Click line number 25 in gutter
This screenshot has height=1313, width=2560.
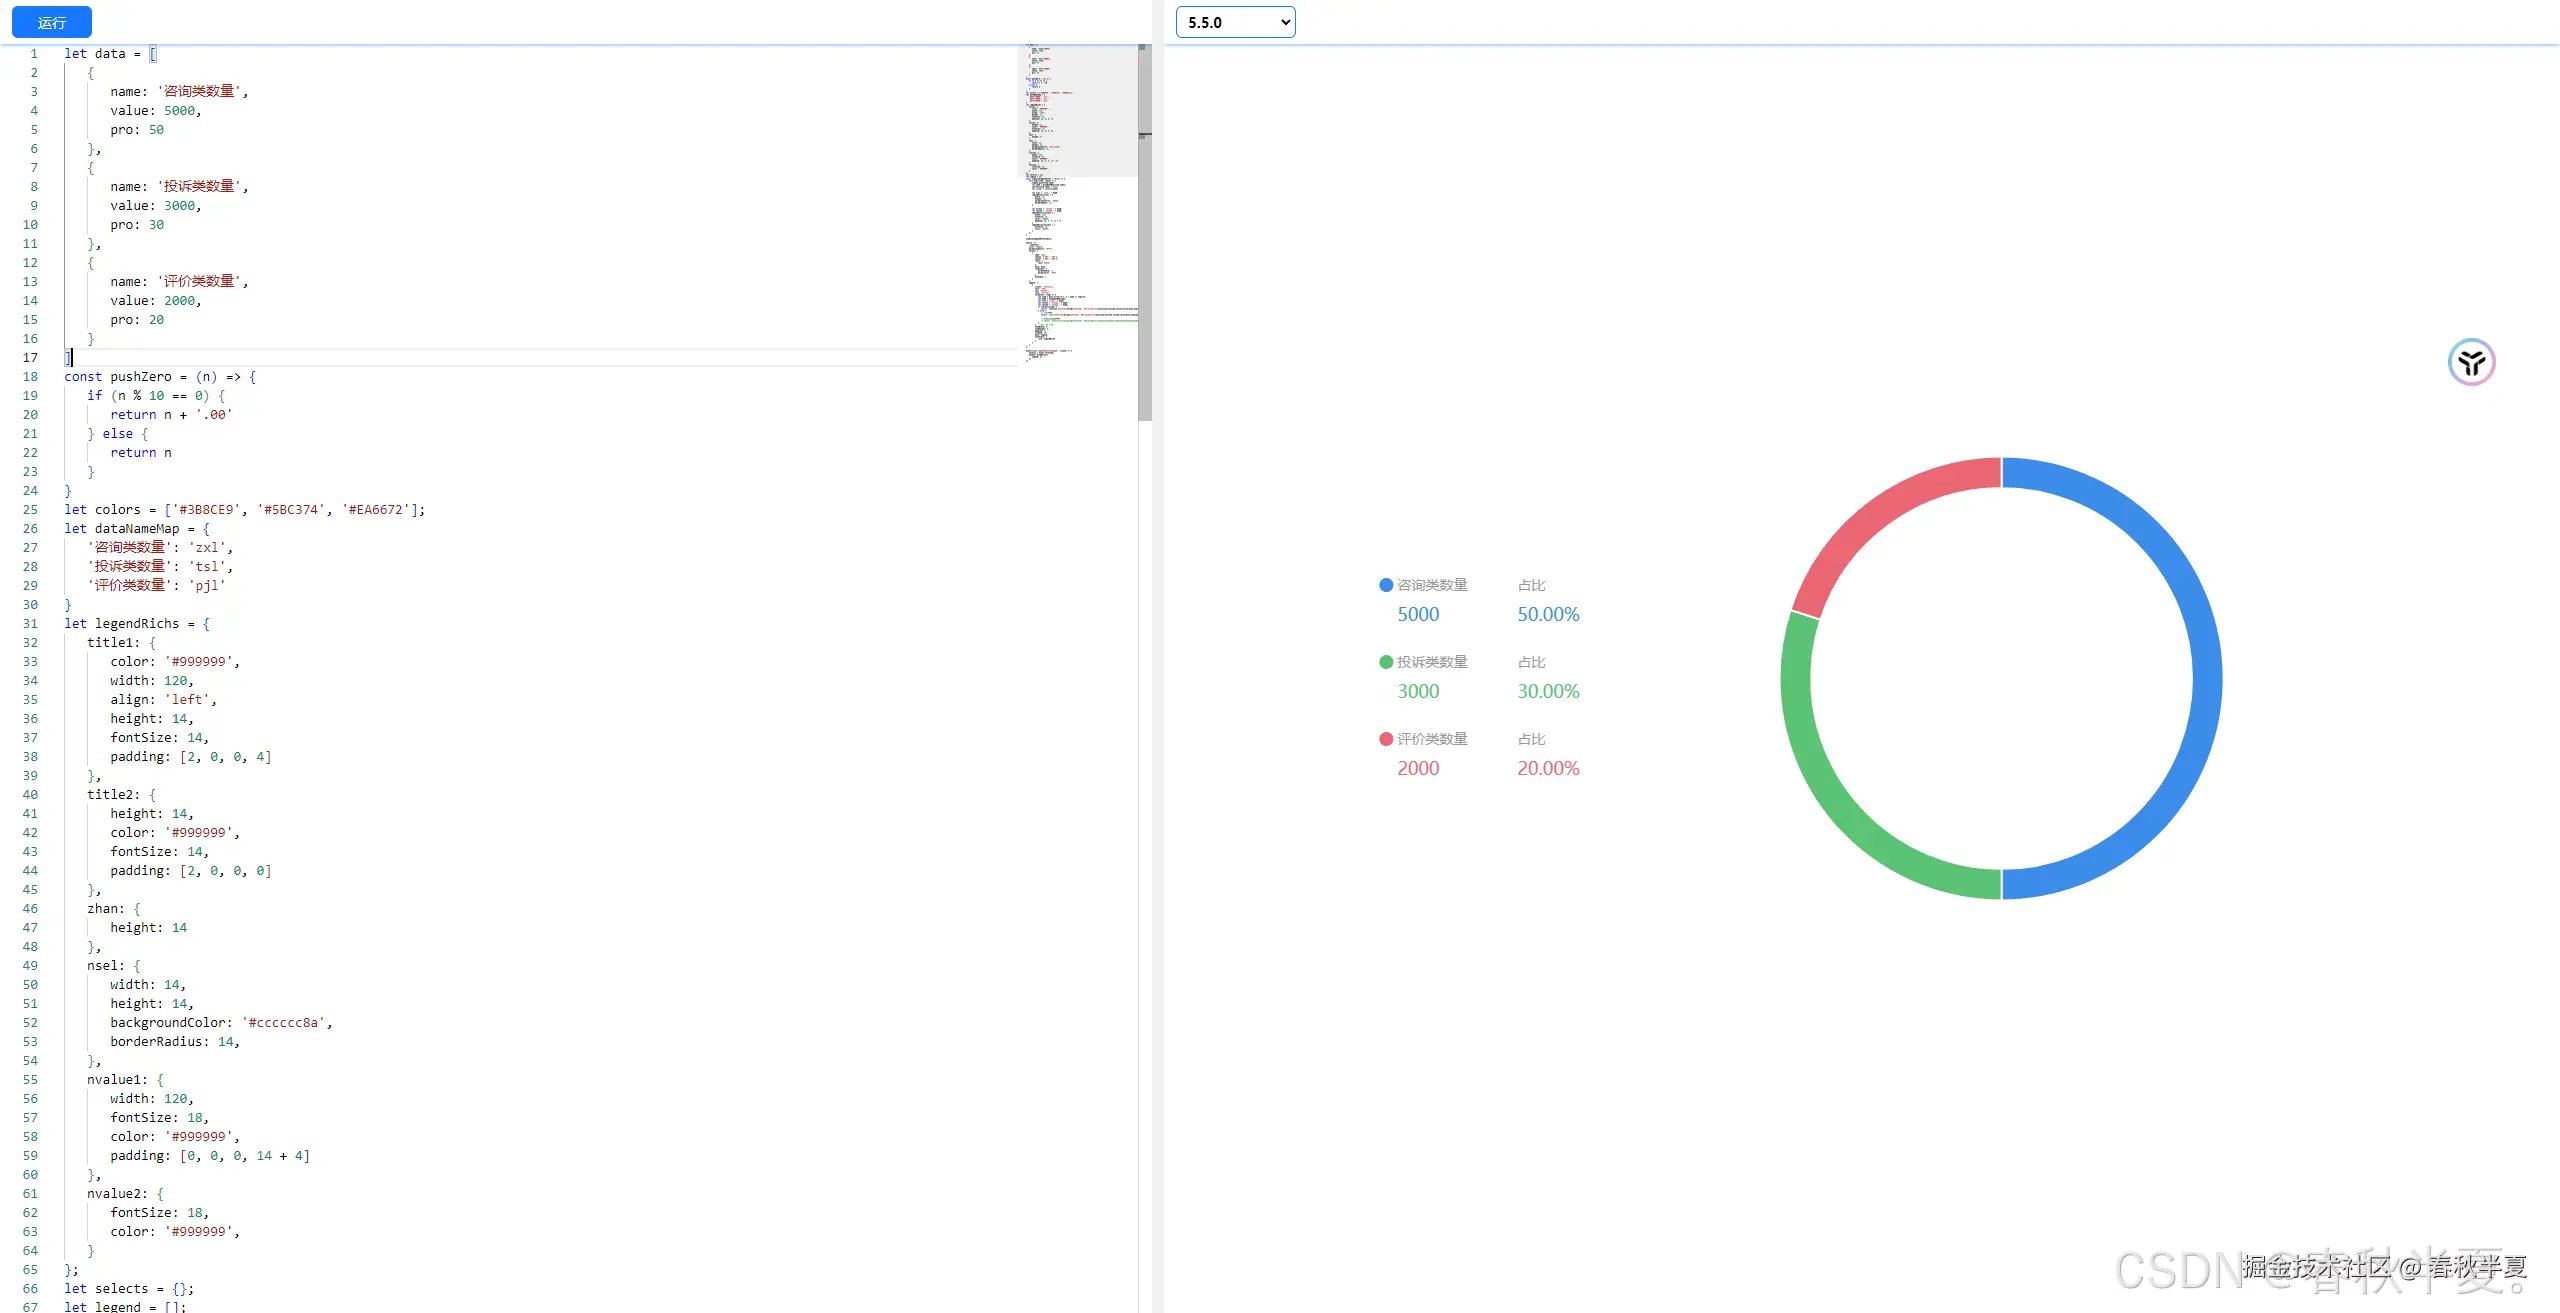[30, 510]
